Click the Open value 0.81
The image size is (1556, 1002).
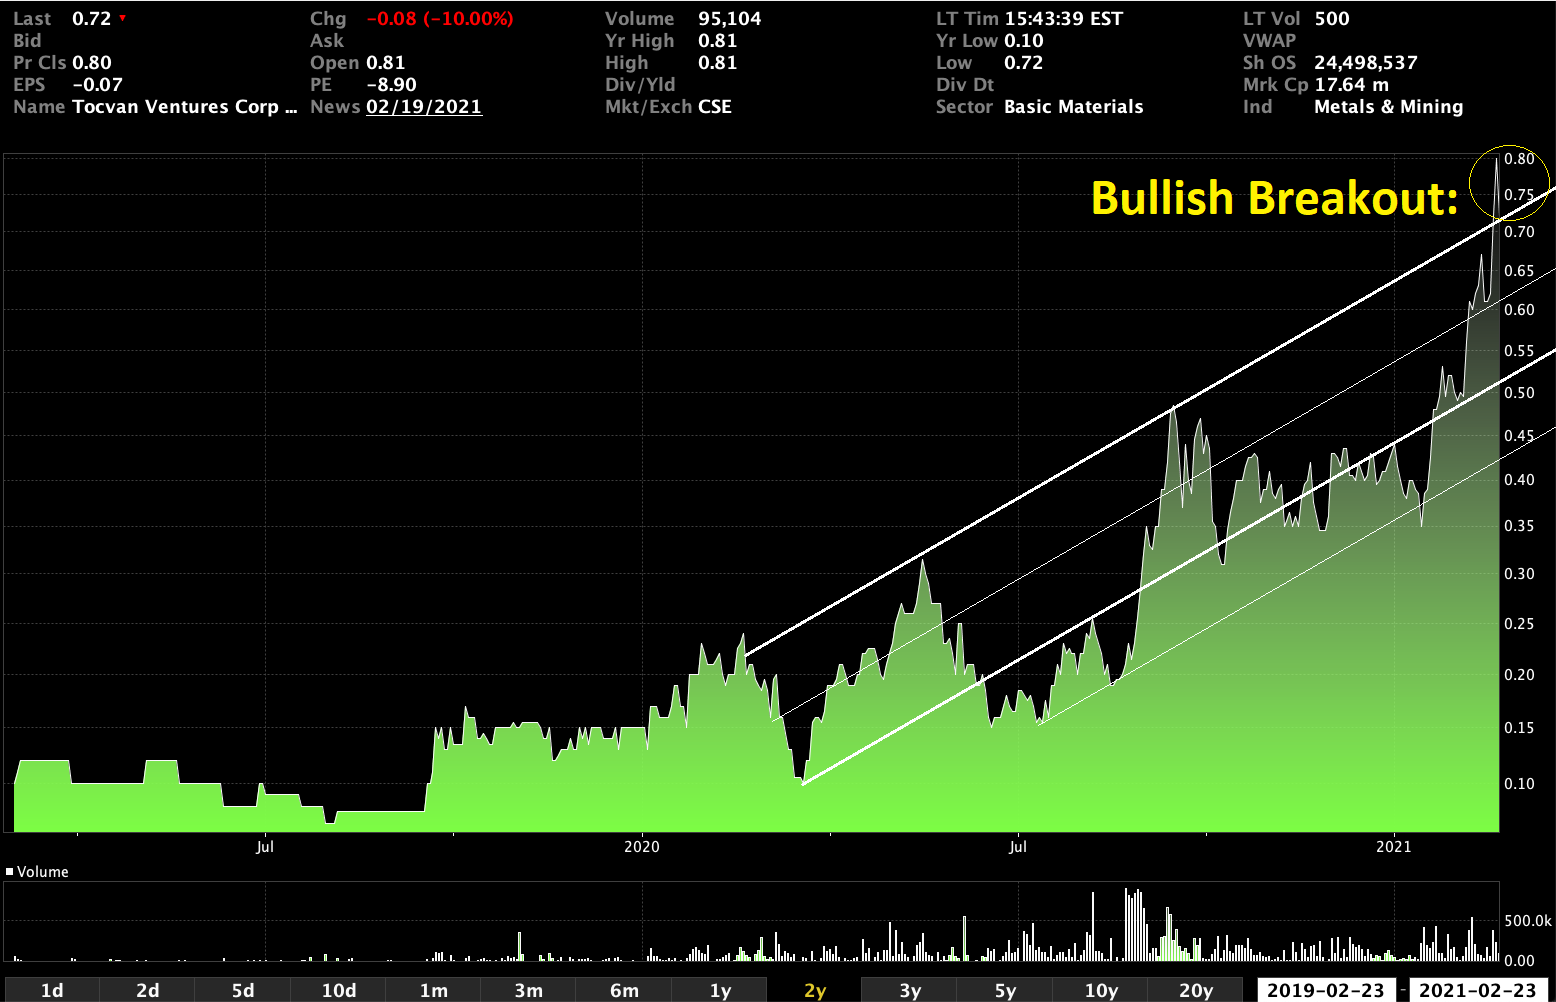tap(386, 63)
